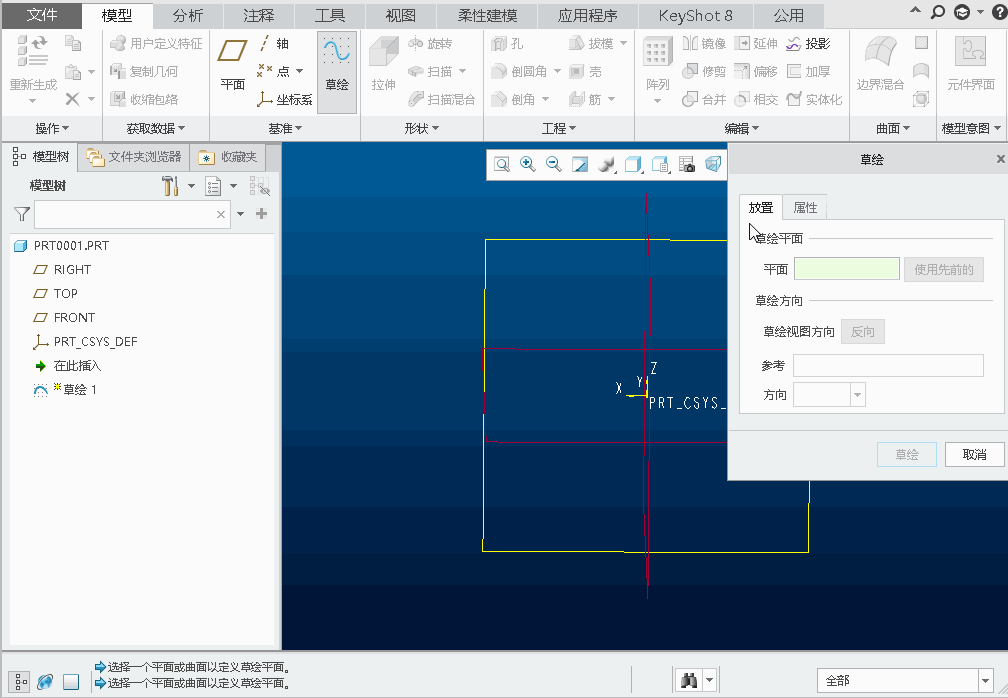Click the 参考 (Reference) collector field
The width and height of the screenshot is (1008, 698).
pos(888,365)
